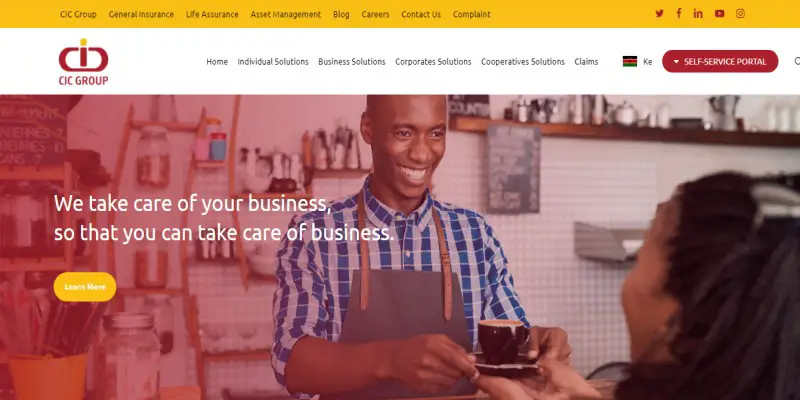800x400 pixels.
Task: Open search via the magnifier icon
Action: 797,62
